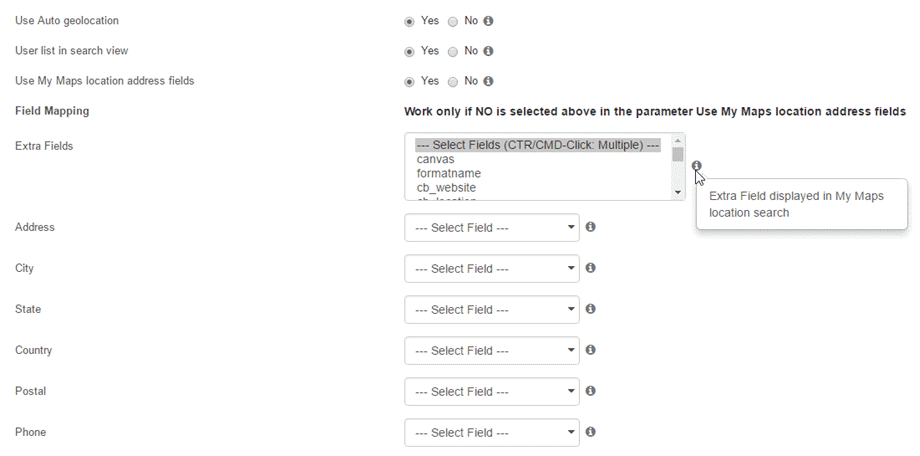Click the info icon beside Phone dropdown
The image size is (920, 456).
point(591,432)
